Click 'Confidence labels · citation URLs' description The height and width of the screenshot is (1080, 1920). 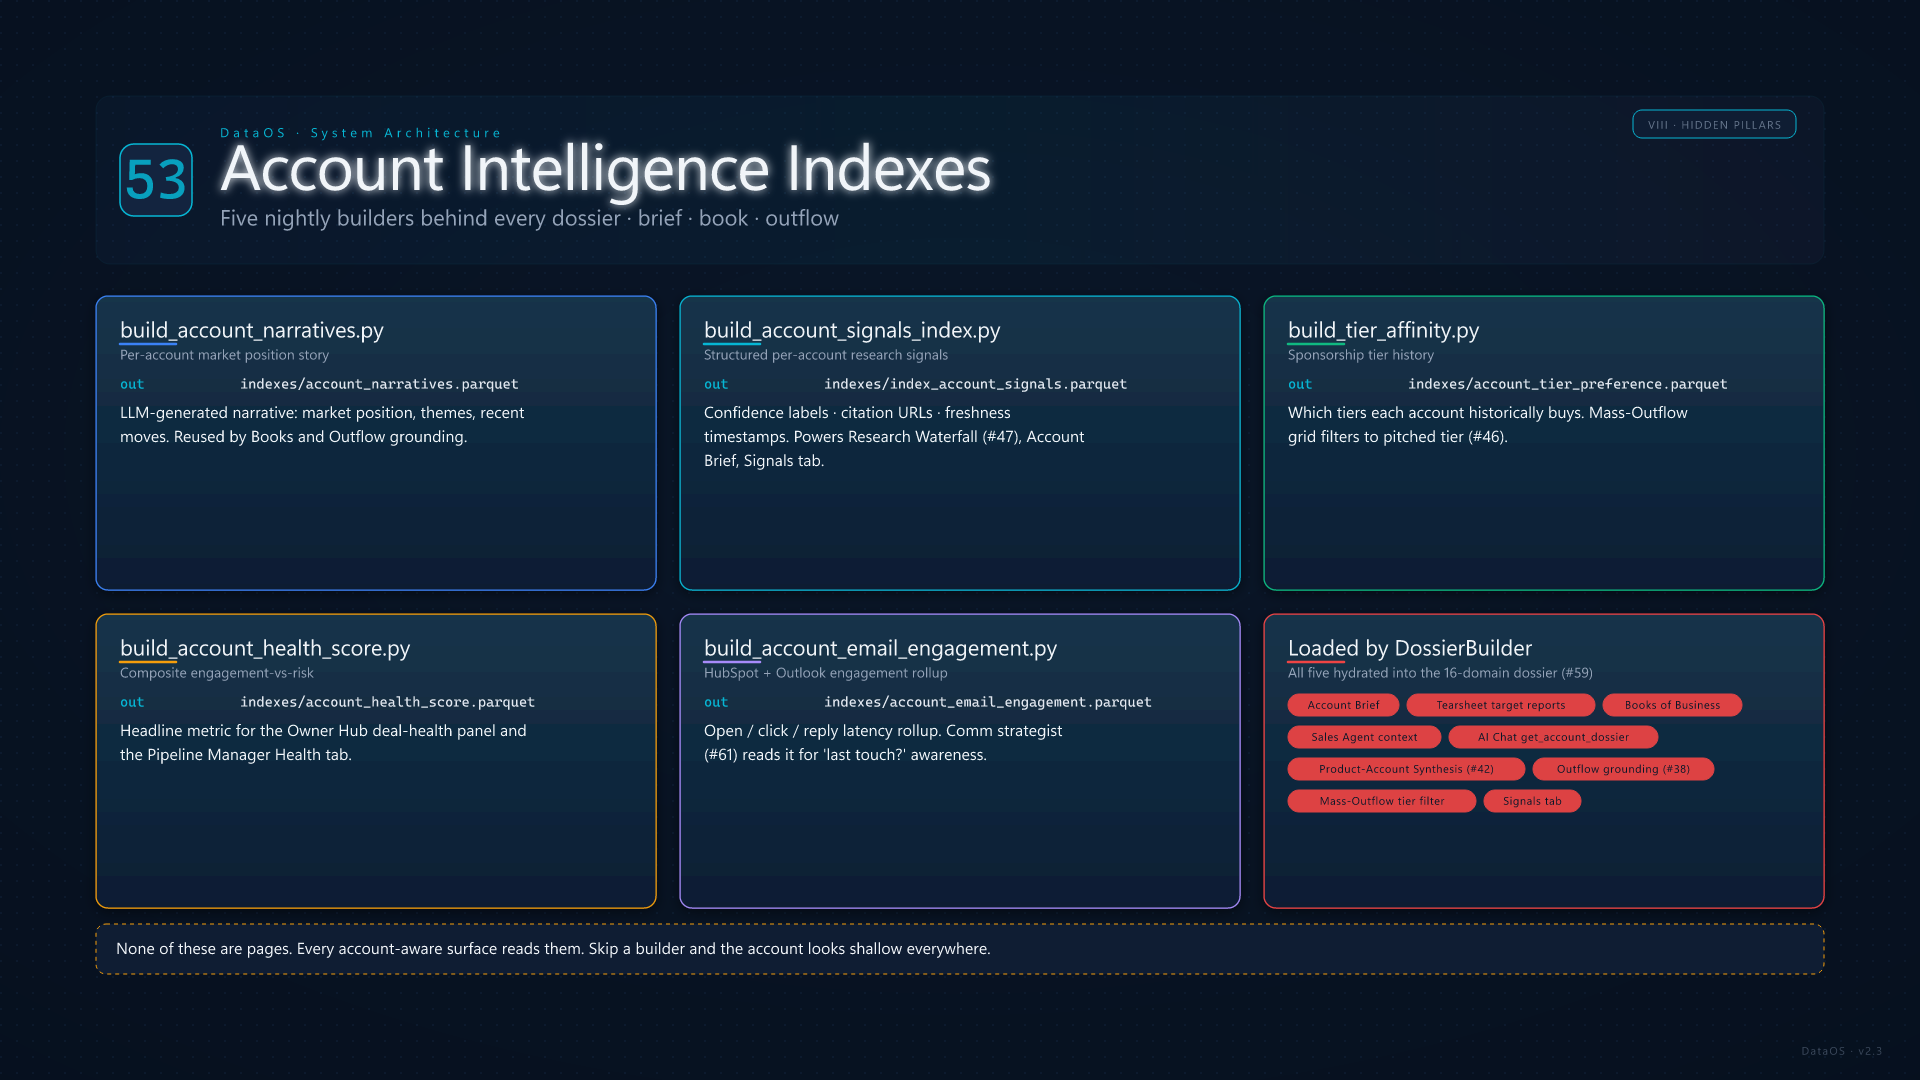tap(894, 436)
